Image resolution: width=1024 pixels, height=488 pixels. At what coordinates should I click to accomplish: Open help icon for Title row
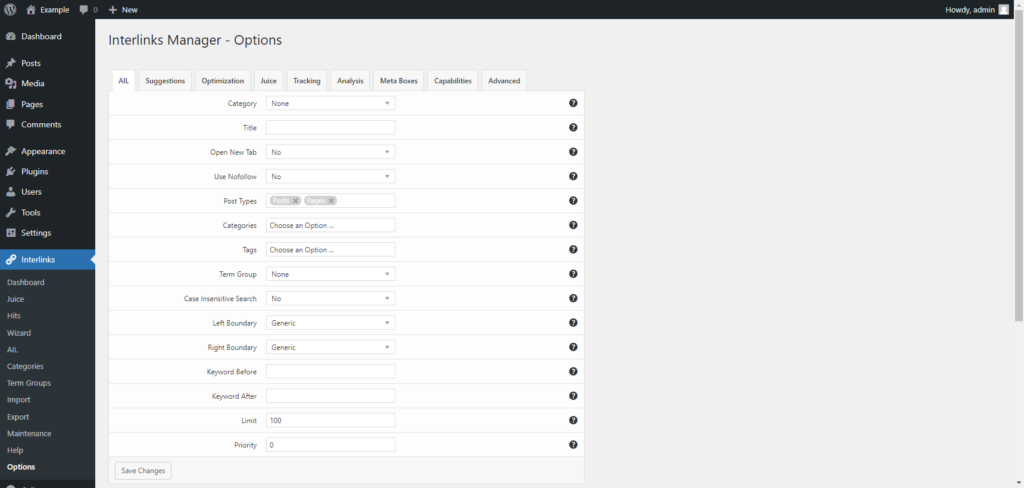573,127
